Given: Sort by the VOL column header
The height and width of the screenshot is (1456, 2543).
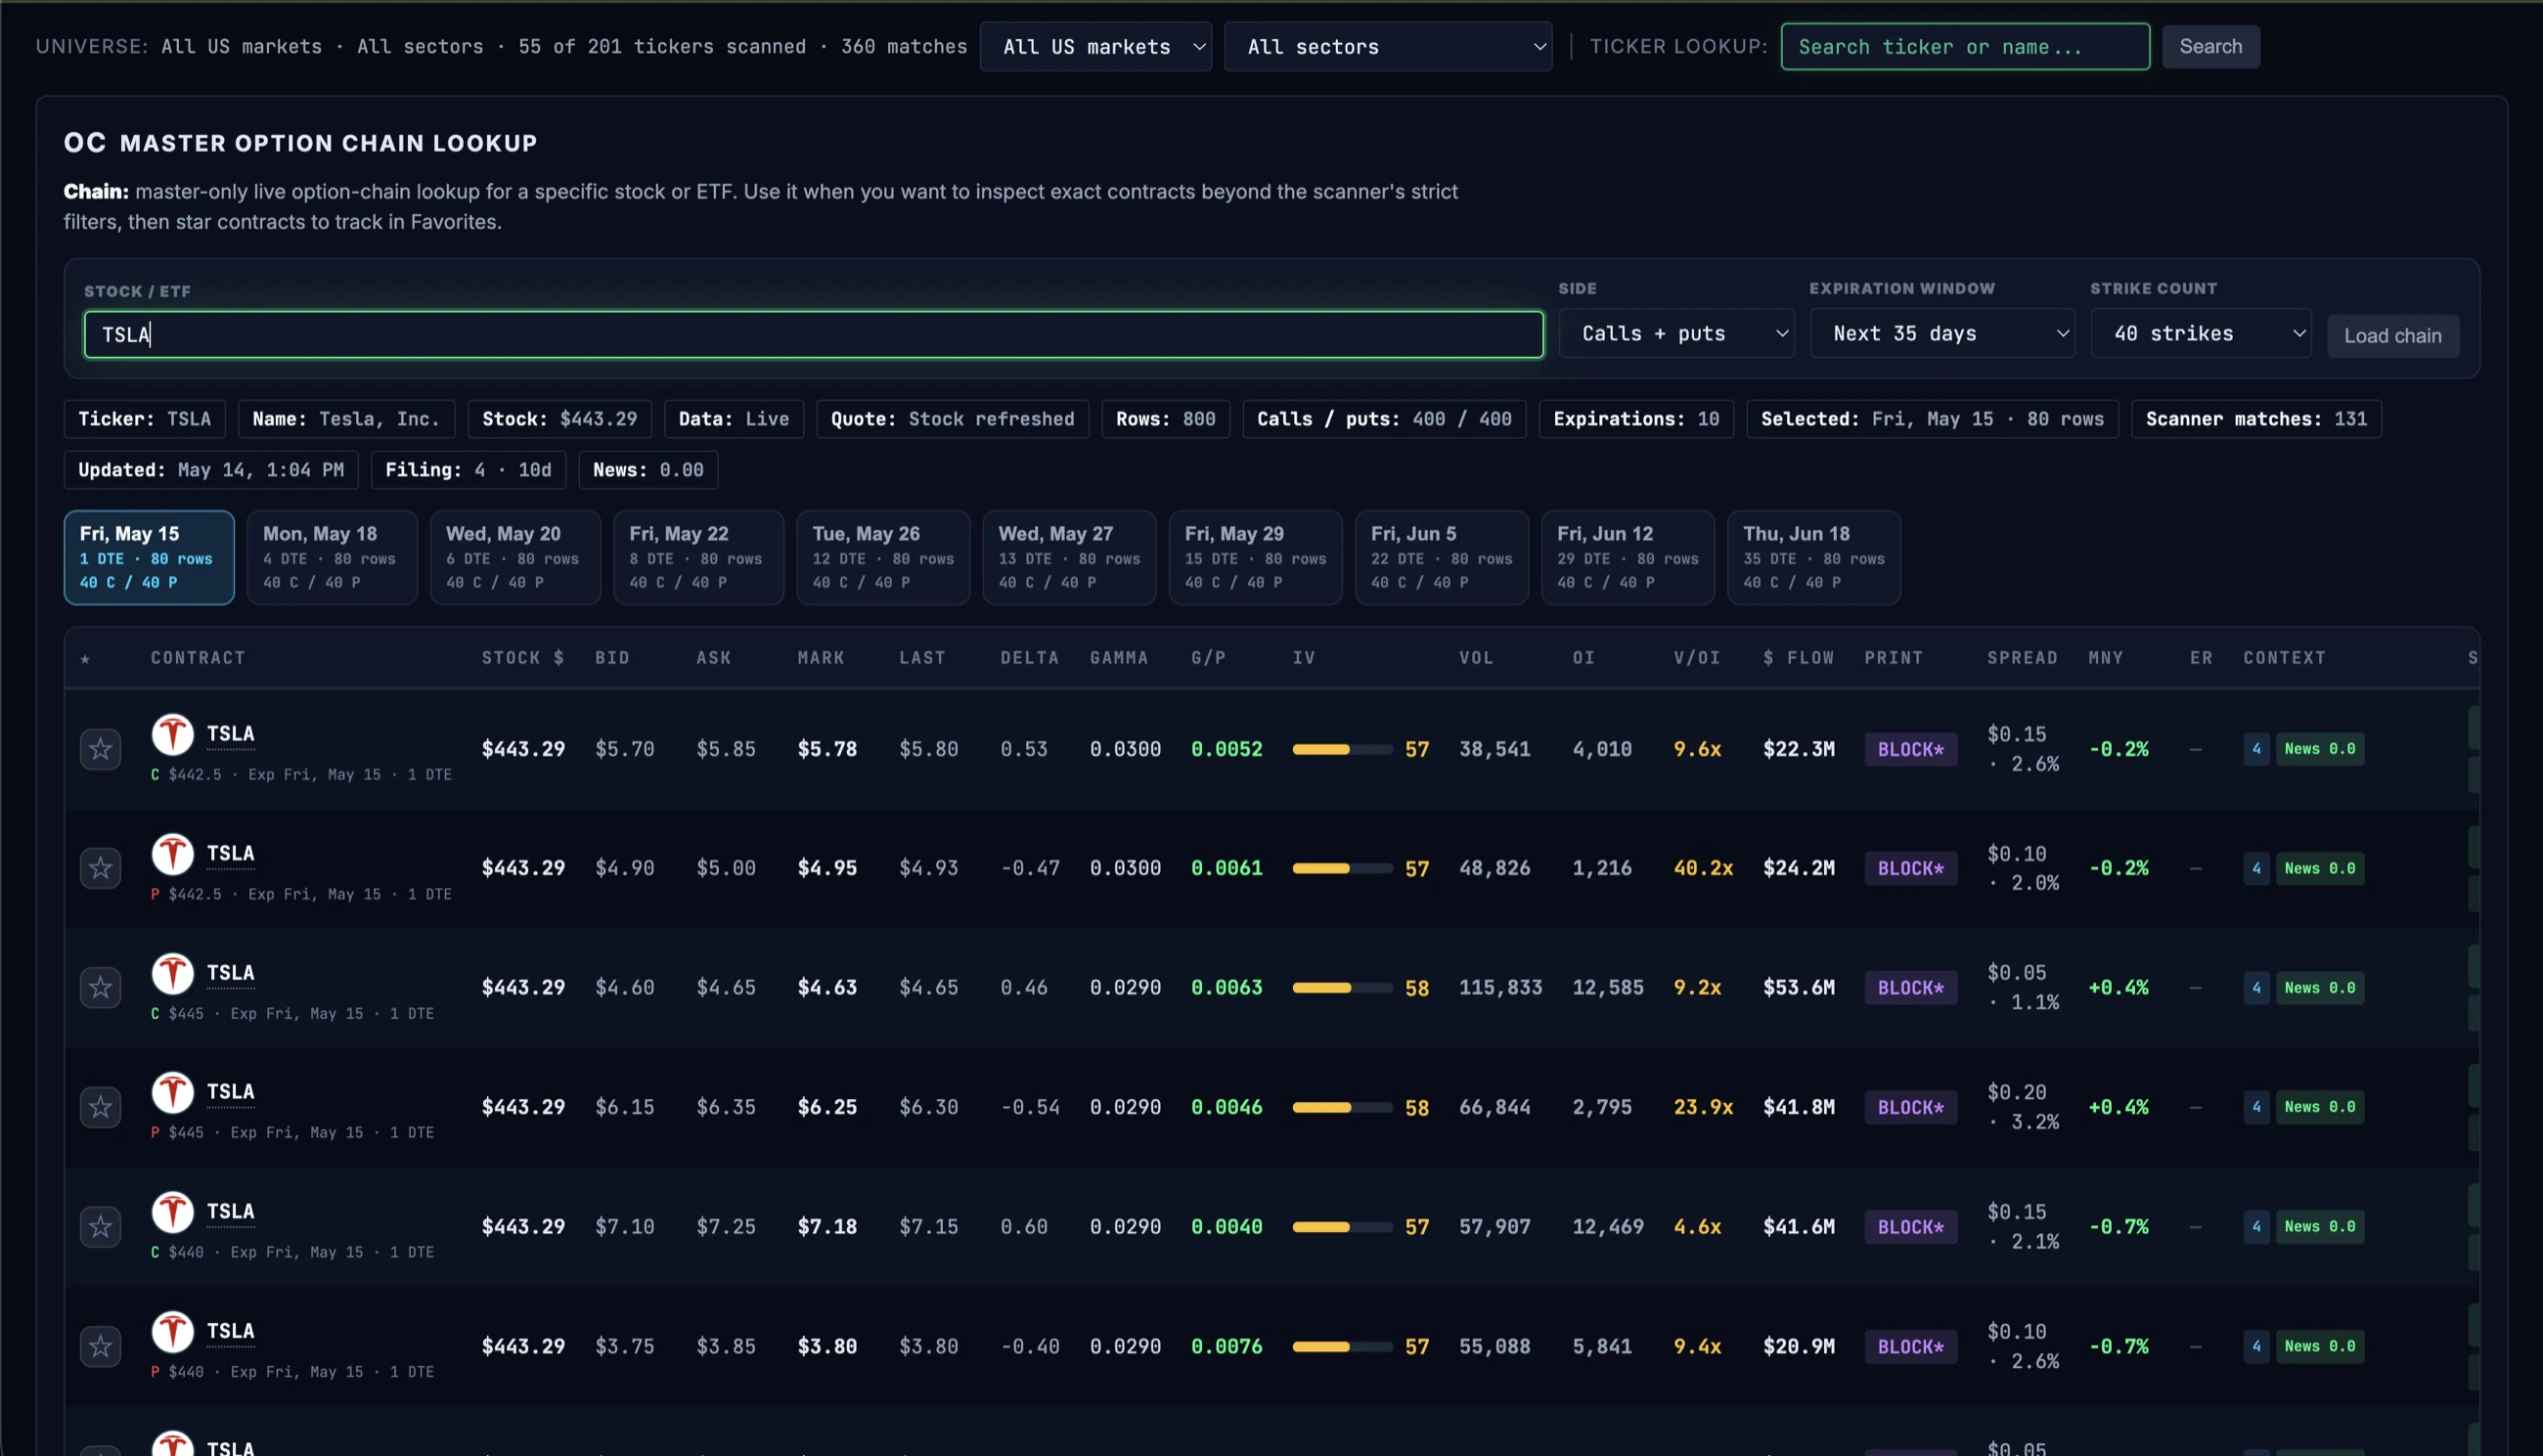Looking at the screenshot, I should (1476, 658).
